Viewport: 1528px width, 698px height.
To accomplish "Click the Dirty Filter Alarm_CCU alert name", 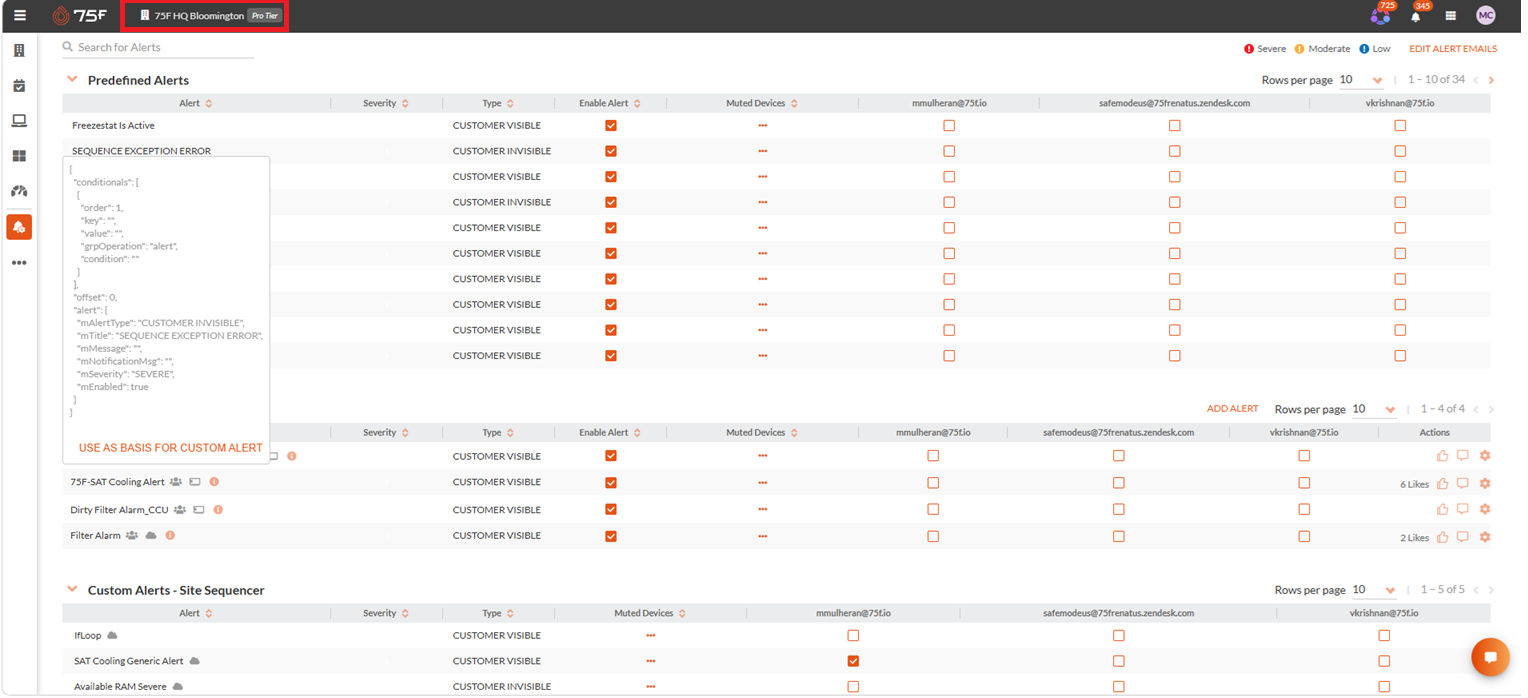I will [x=119, y=509].
